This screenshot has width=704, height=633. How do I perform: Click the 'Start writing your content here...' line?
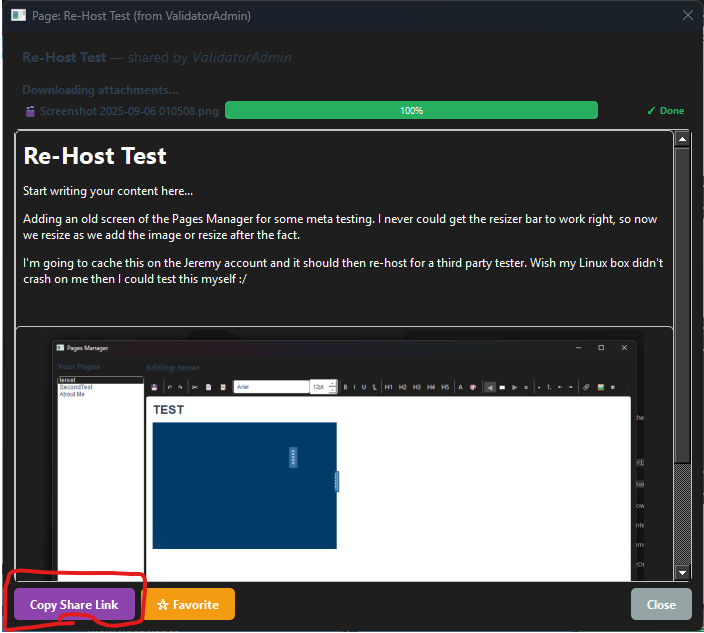click(108, 191)
